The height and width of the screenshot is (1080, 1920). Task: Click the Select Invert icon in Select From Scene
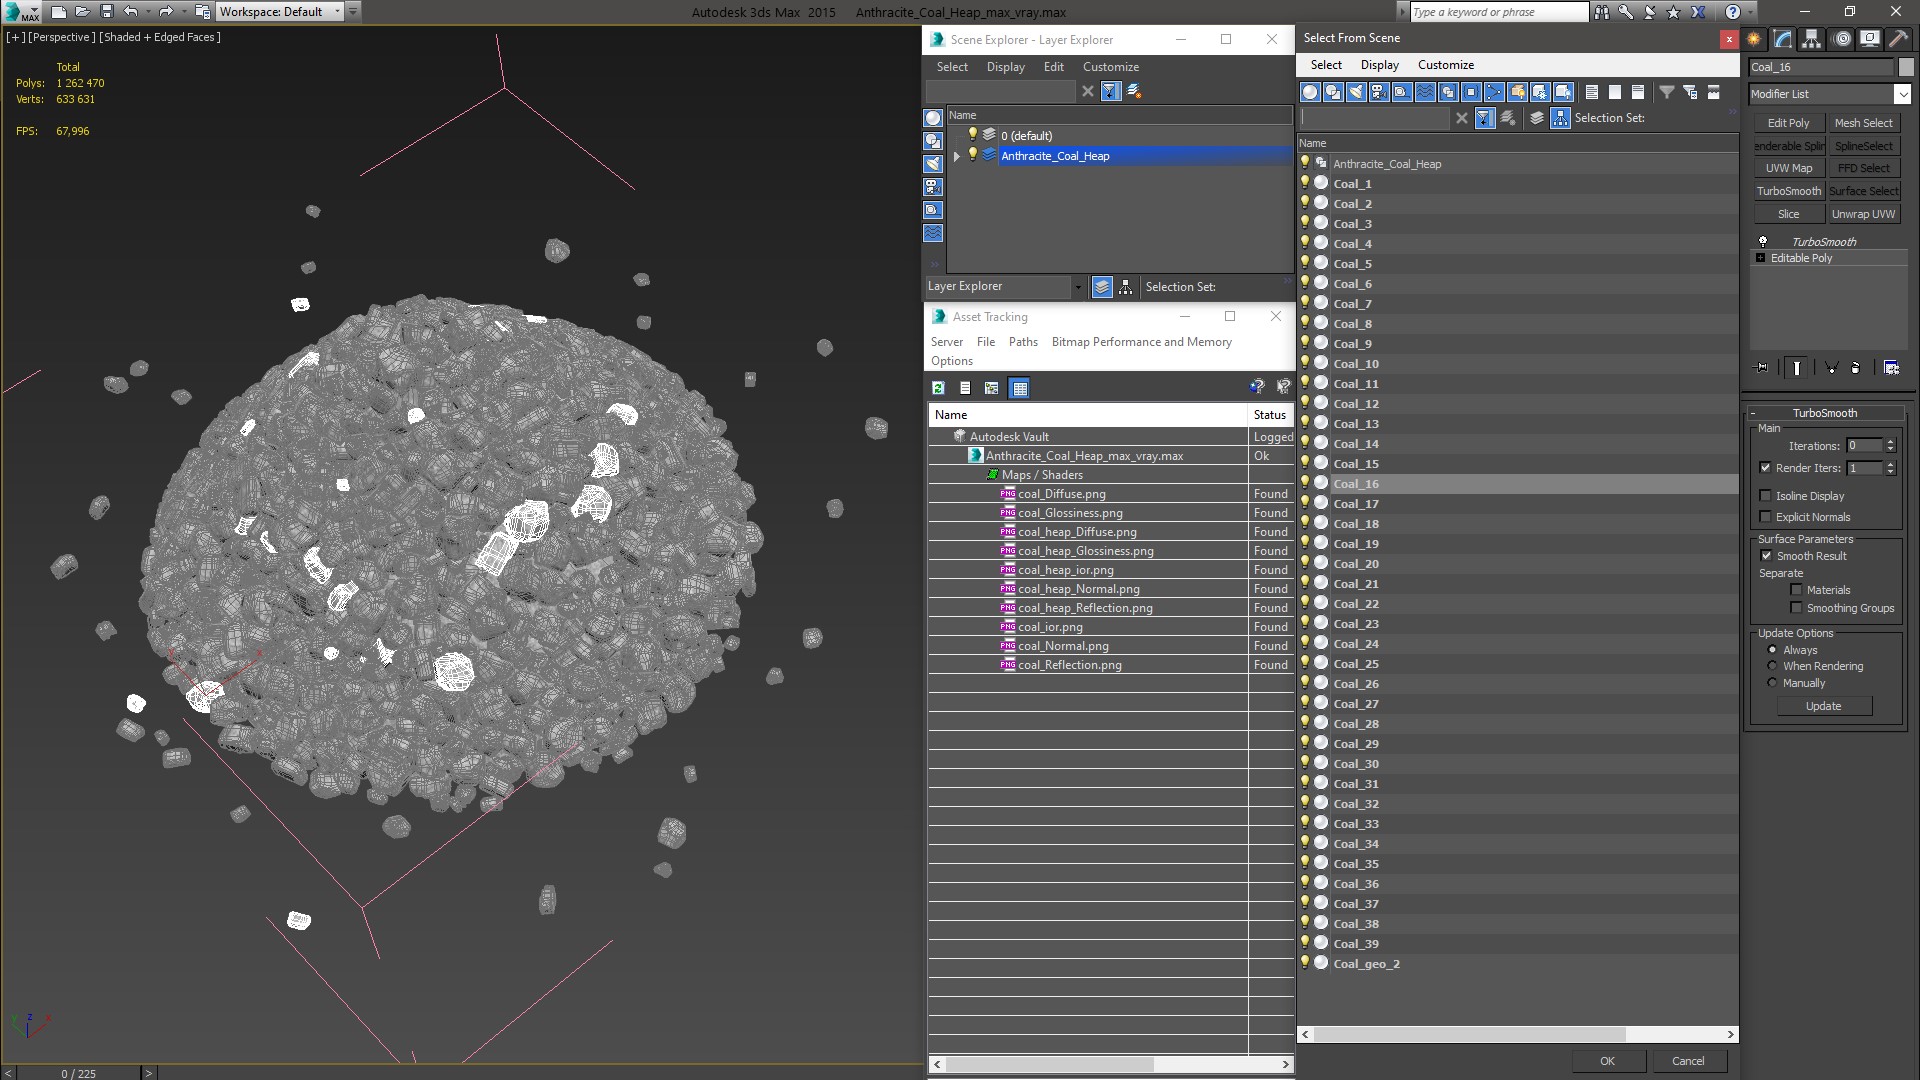pyautogui.click(x=1638, y=92)
